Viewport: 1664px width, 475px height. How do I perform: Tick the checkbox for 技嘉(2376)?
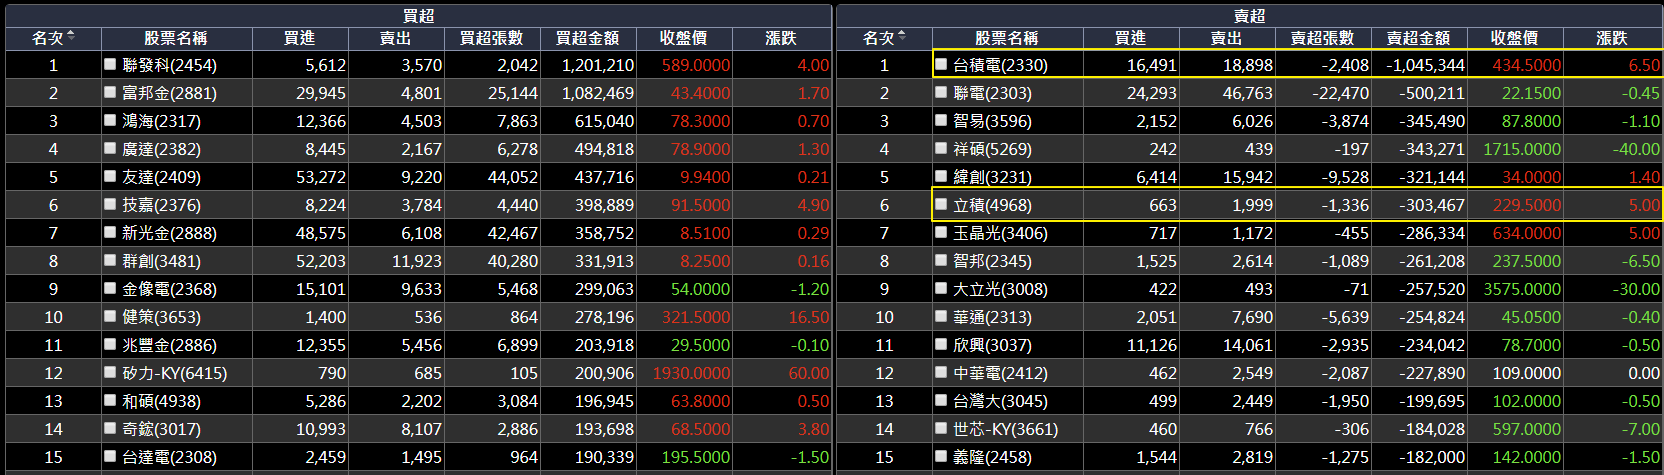coord(110,204)
